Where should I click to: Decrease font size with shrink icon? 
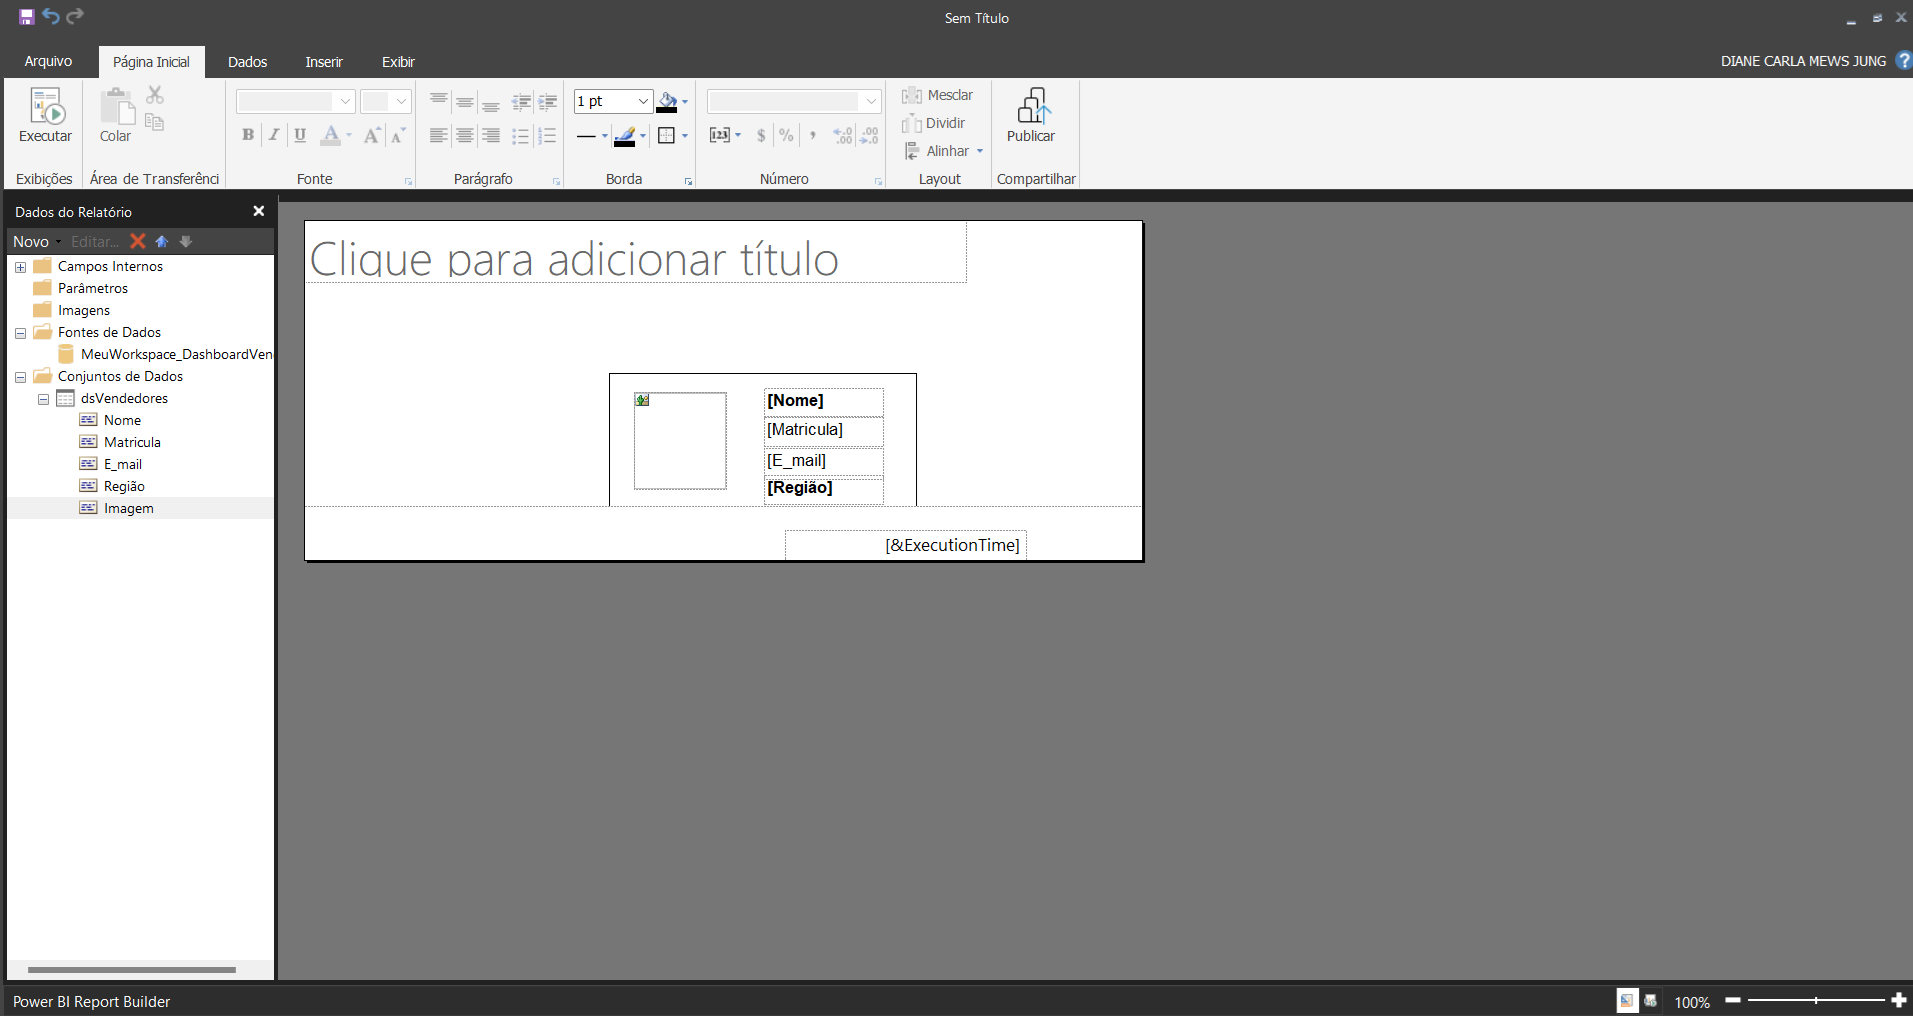[x=397, y=135]
